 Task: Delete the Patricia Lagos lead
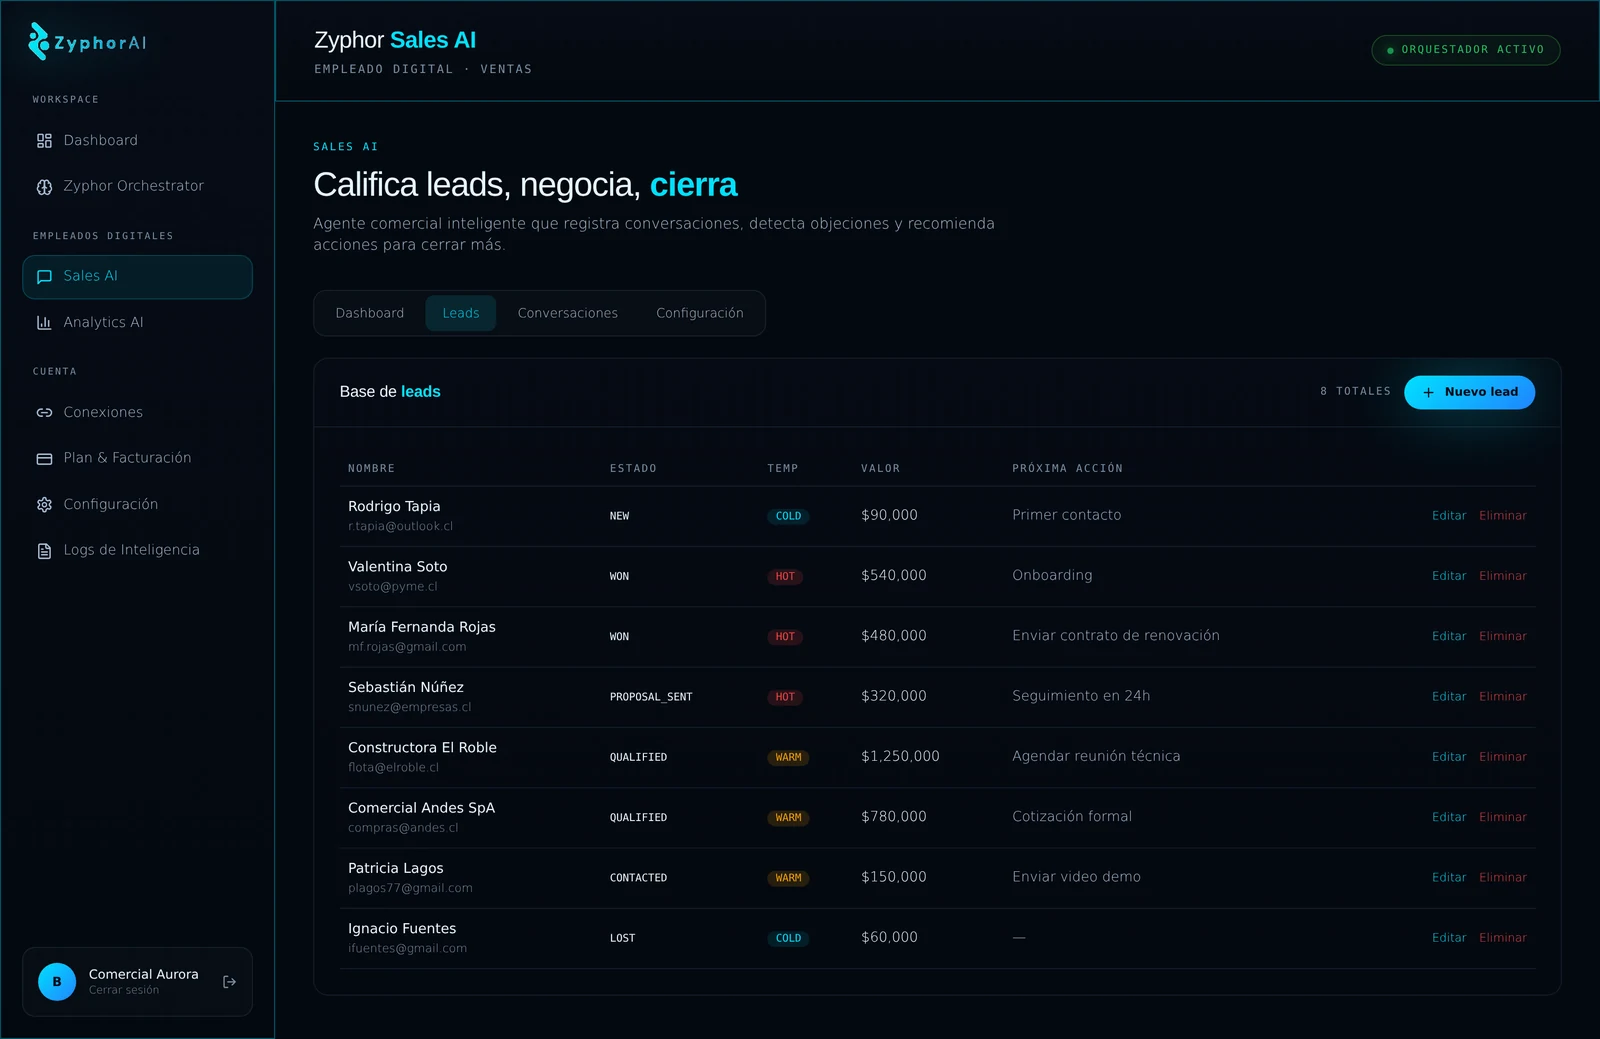(x=1503, y=878)
